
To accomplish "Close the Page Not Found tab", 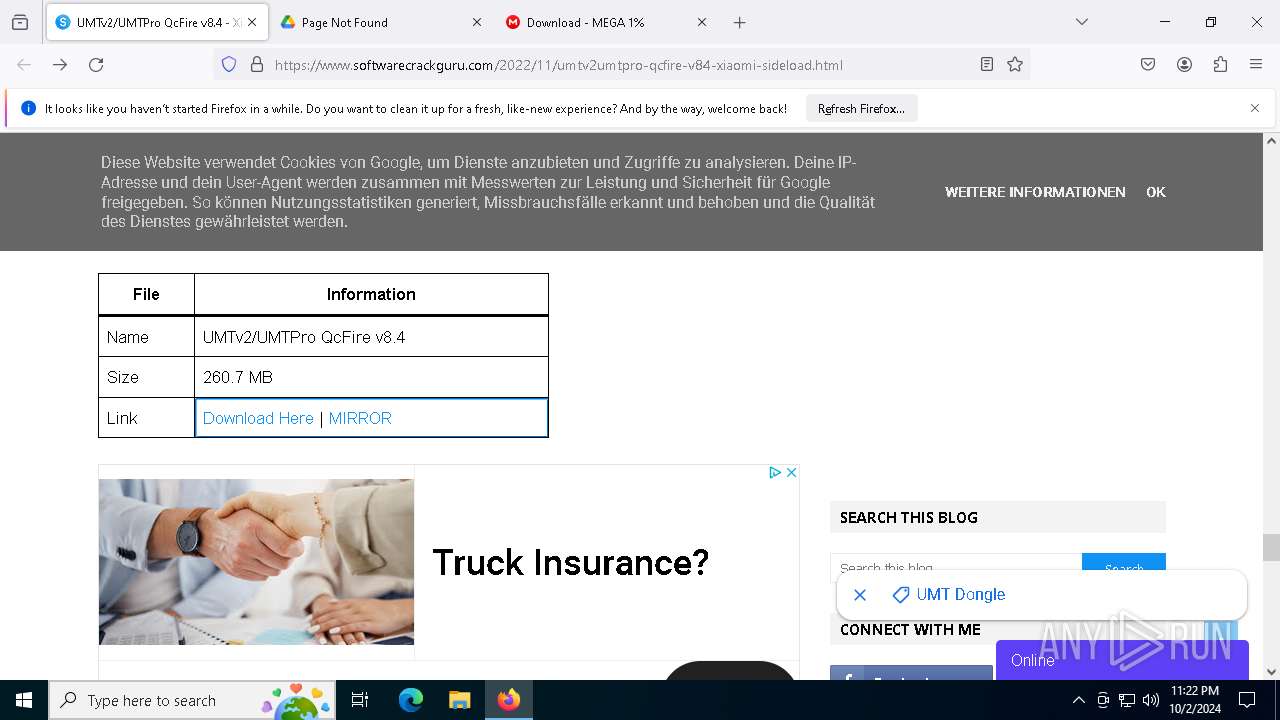I will pyautogui.click(x=476, y=22).
